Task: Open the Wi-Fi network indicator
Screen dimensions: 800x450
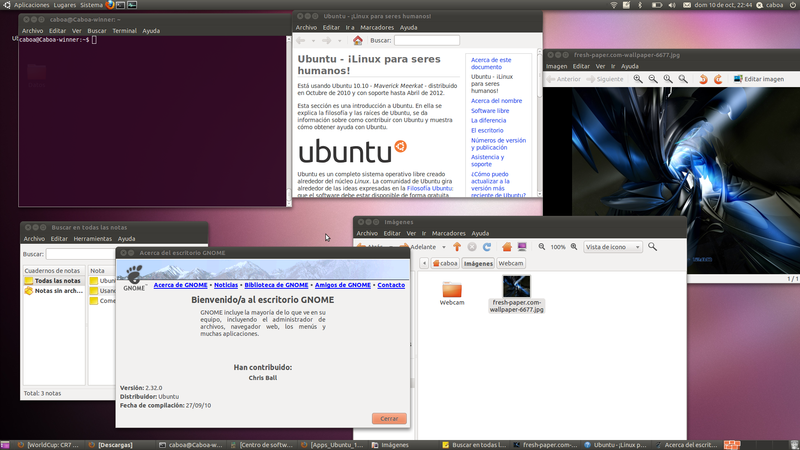Action: [614, 5]
